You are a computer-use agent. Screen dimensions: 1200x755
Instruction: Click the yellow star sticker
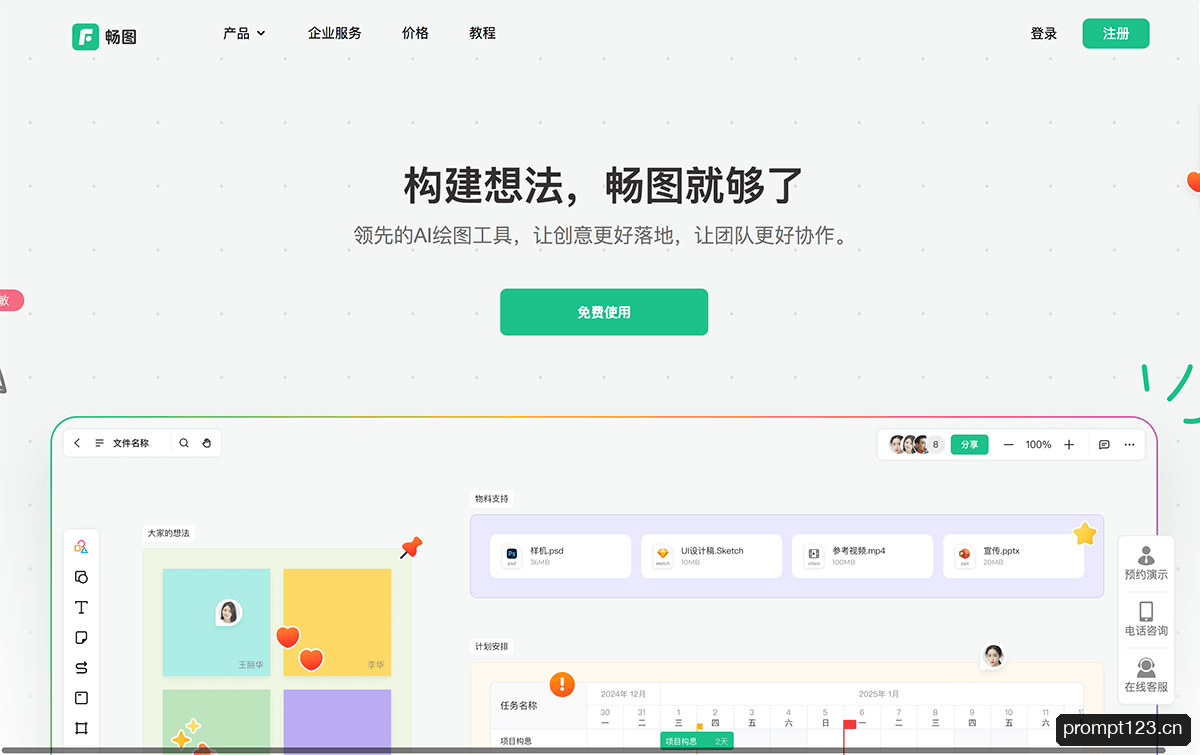[1085, 534]
